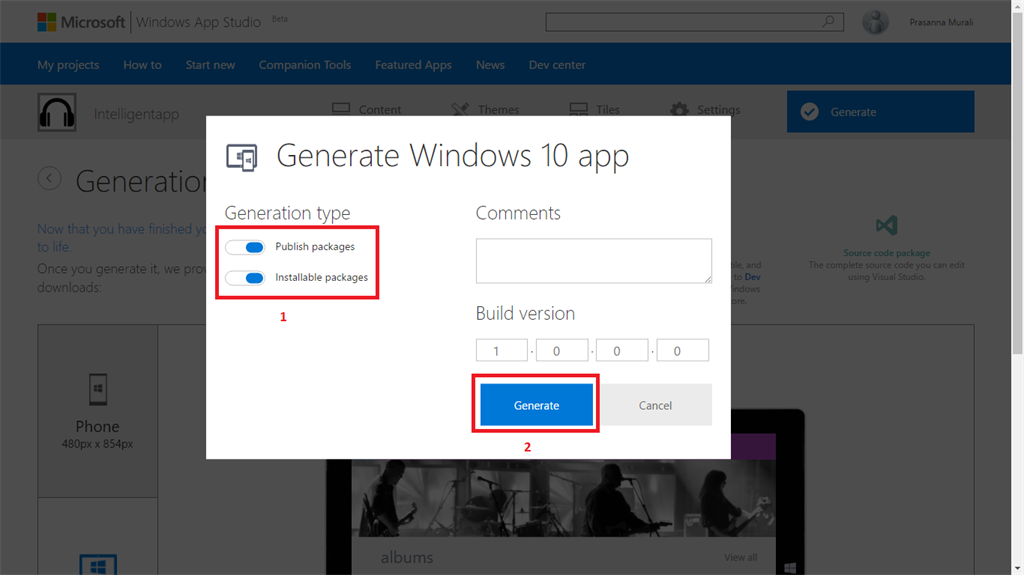
Task: Go to Featured Apps
Action: (413, 65)
